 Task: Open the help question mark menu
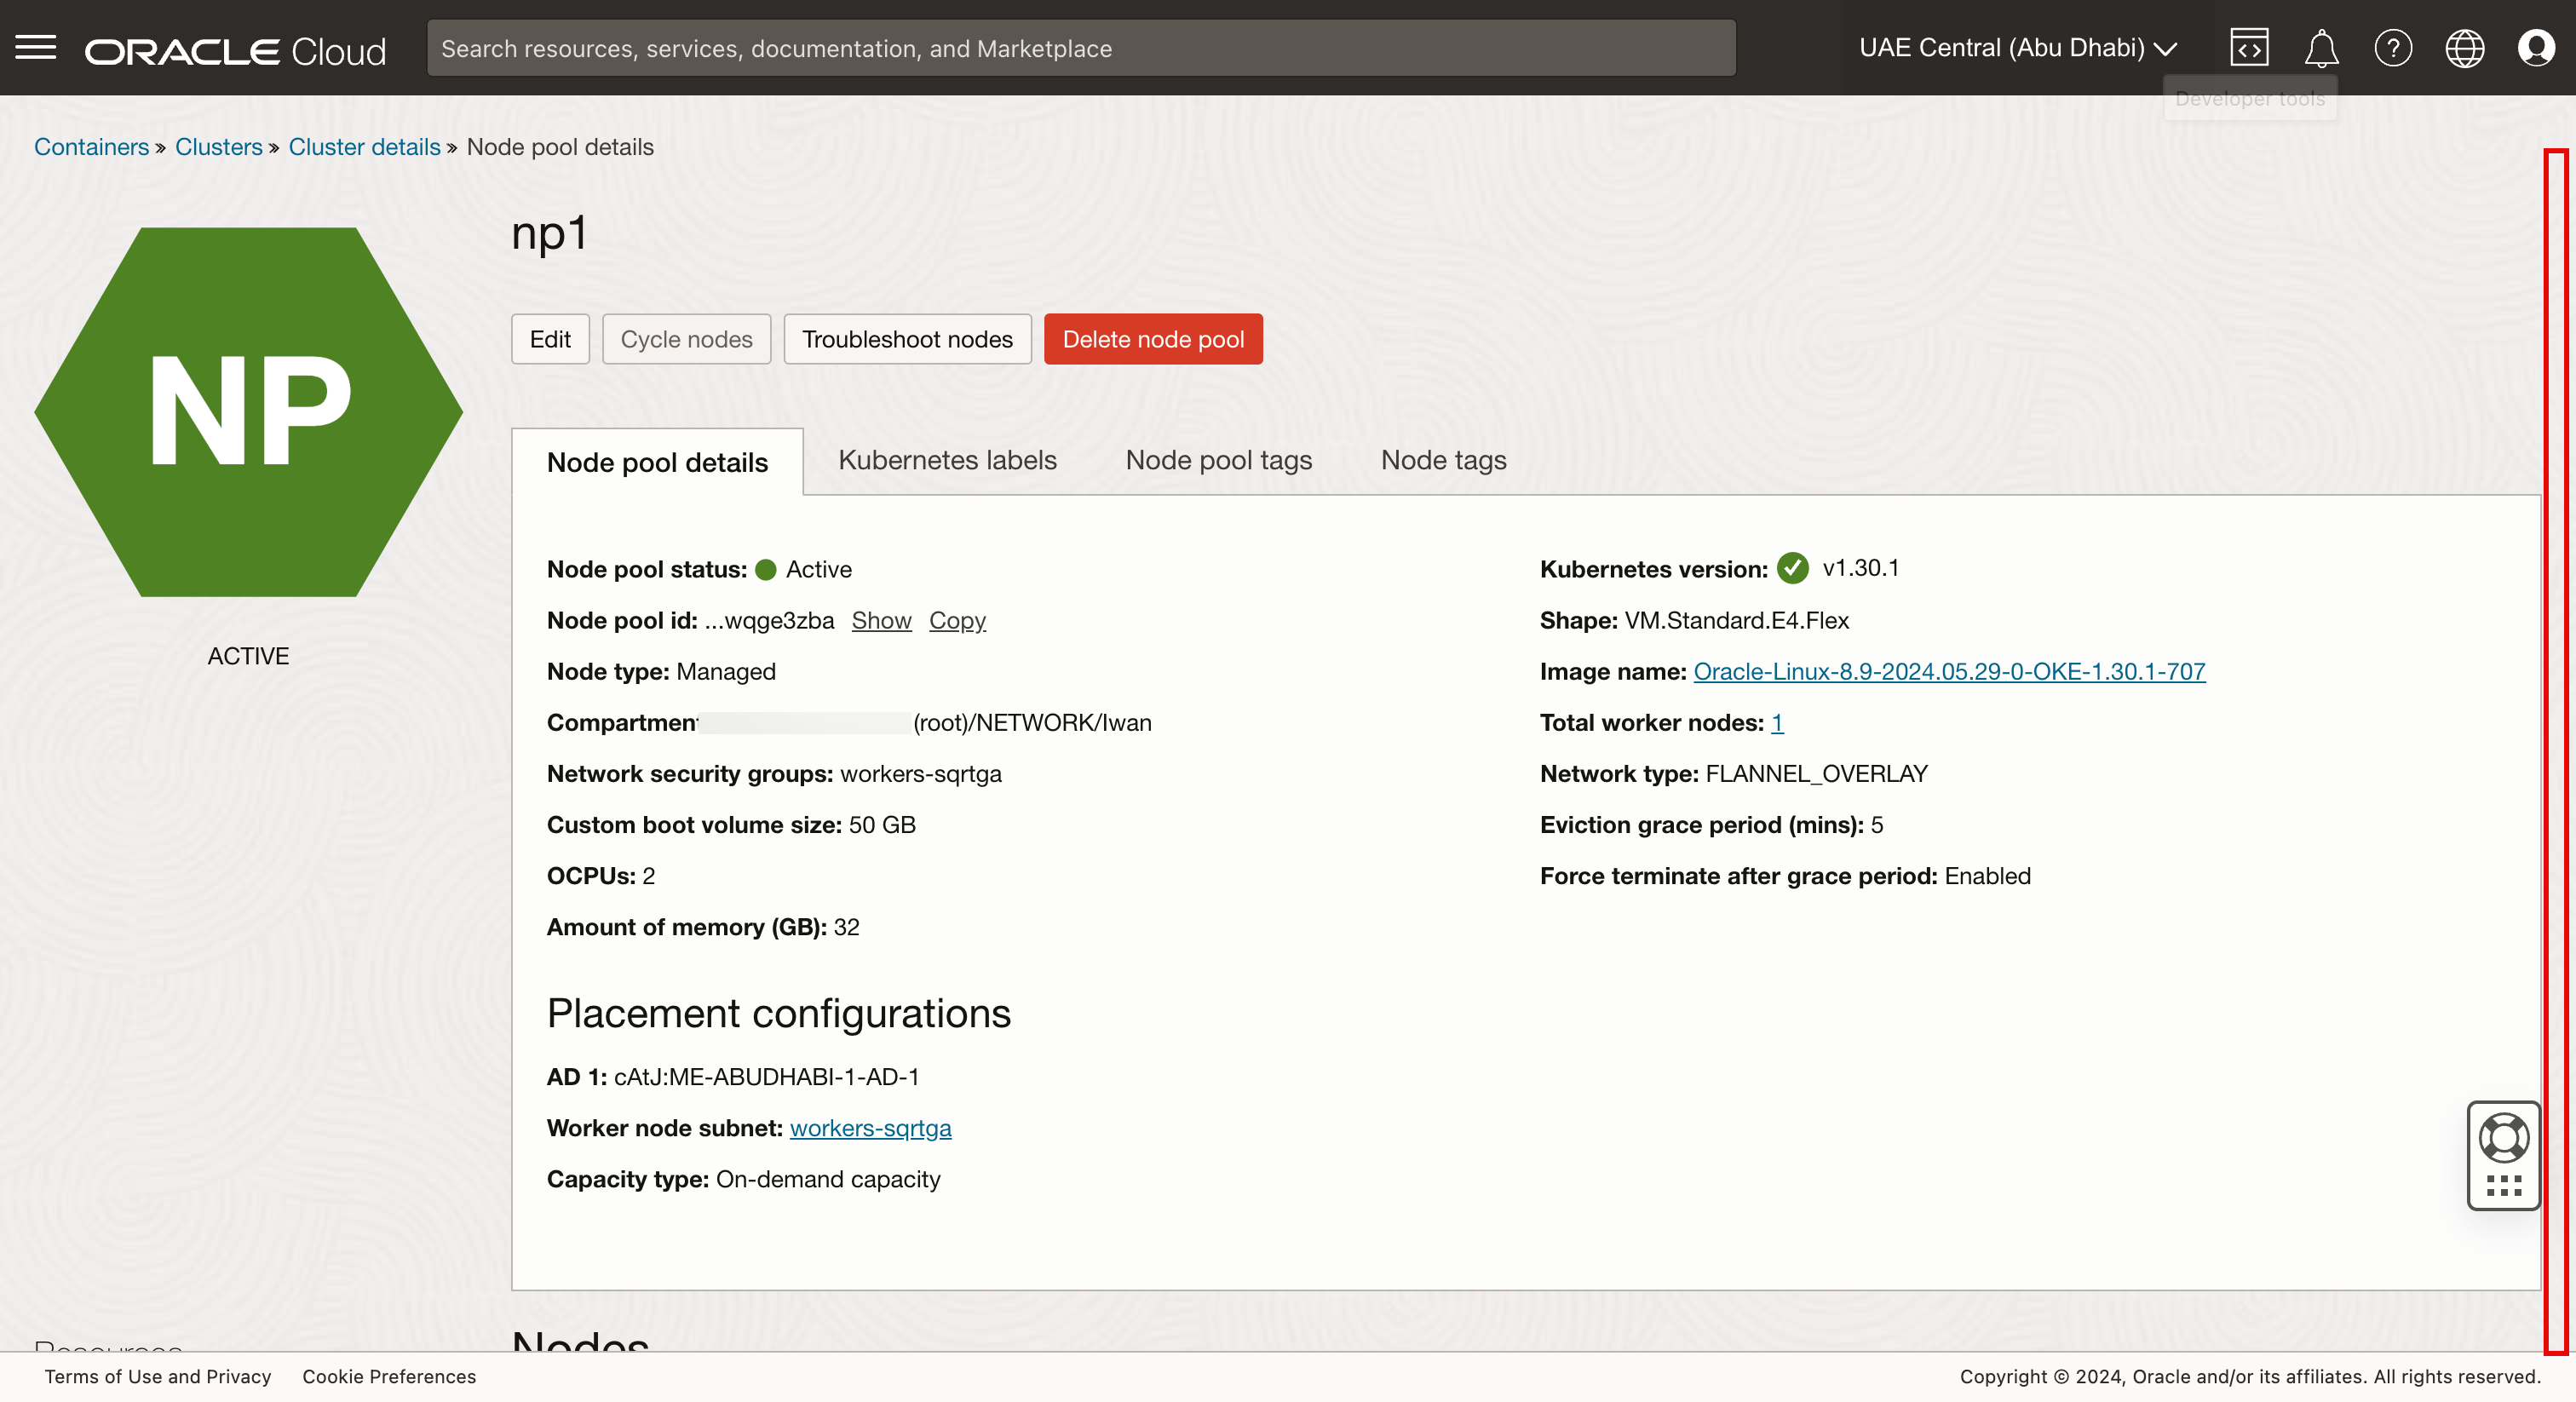2392,47
